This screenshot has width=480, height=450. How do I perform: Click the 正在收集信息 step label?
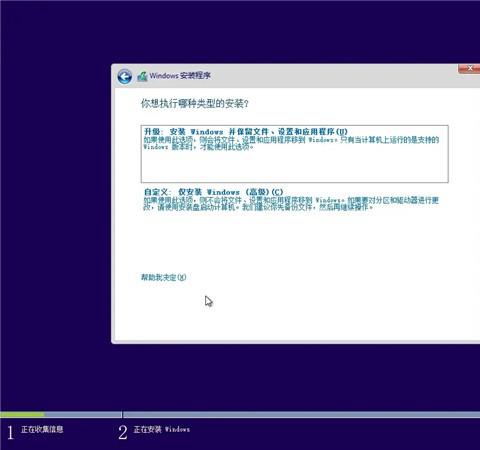point(42,429)
